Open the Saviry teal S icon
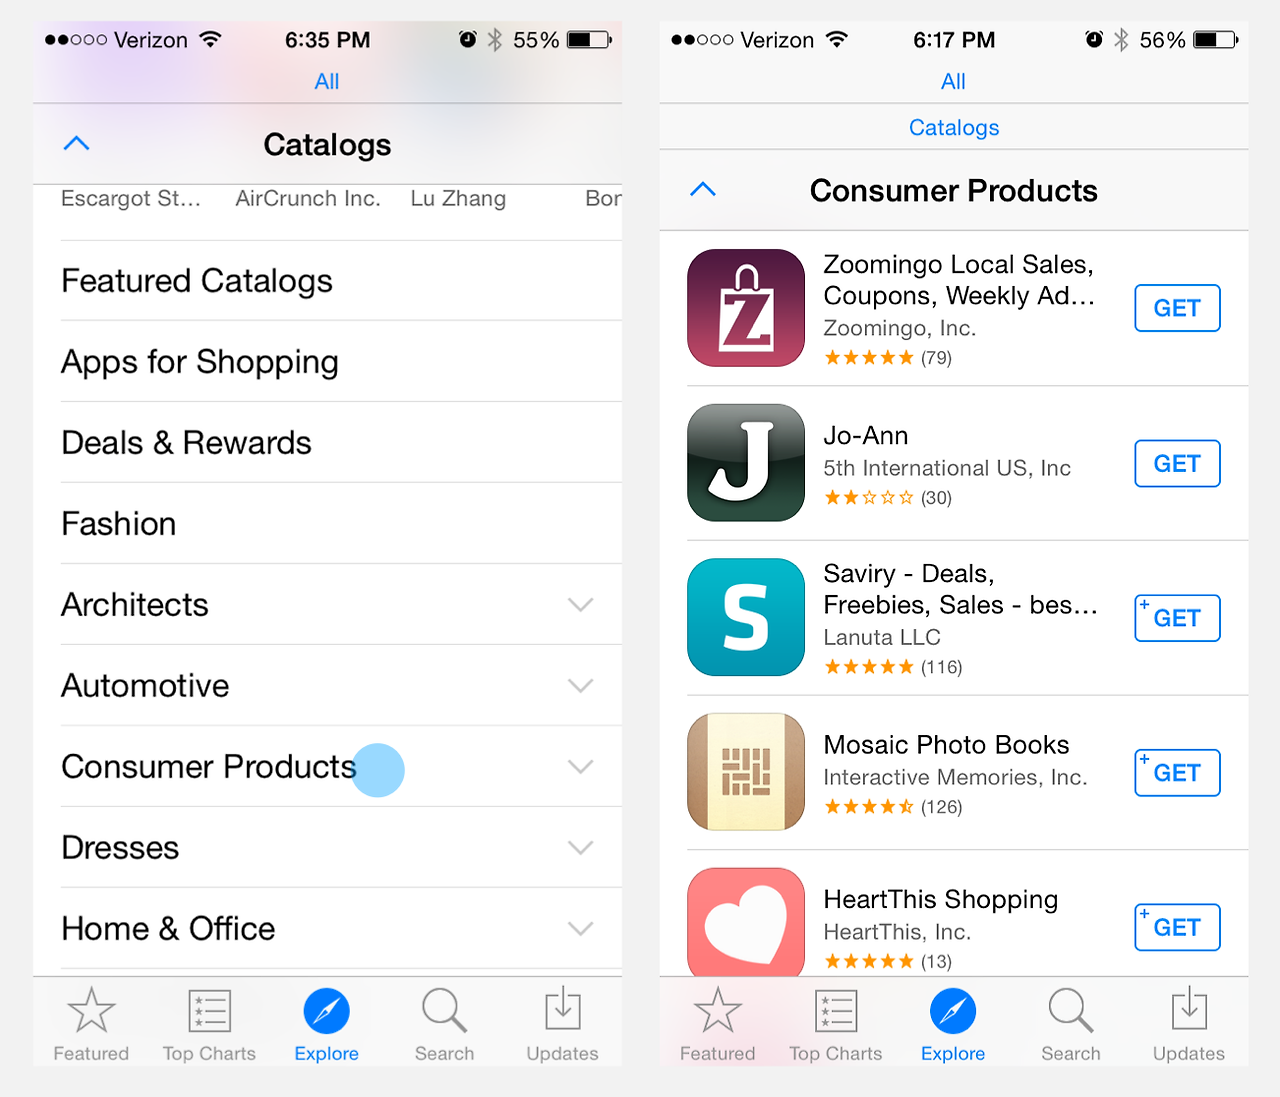1280x1097 pixels. pos(746,617)
